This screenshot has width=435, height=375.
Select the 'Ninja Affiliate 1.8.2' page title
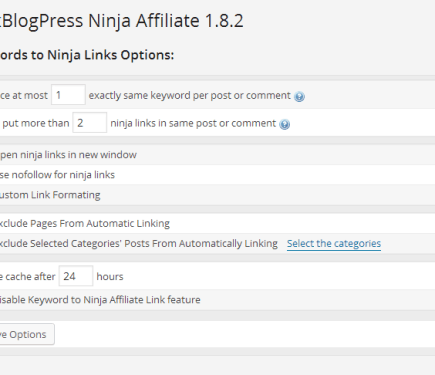coord(166,21)
